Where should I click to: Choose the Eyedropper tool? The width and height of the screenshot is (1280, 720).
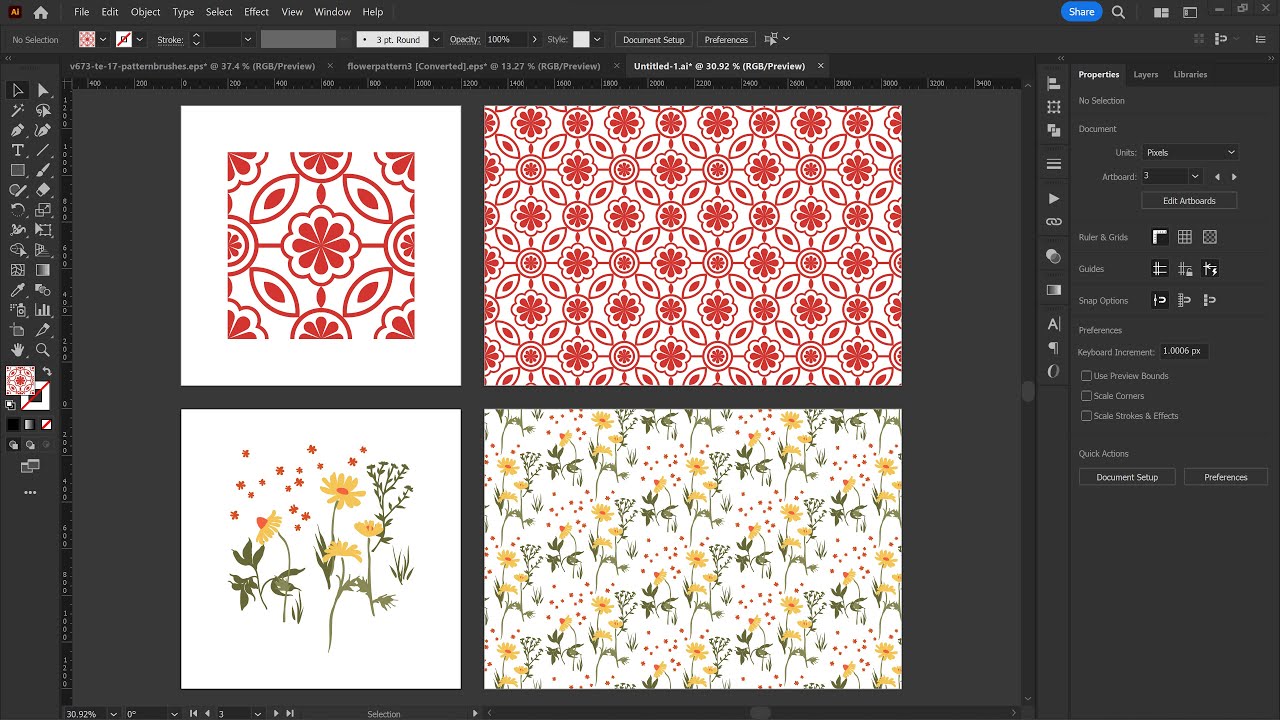[17, 290]
